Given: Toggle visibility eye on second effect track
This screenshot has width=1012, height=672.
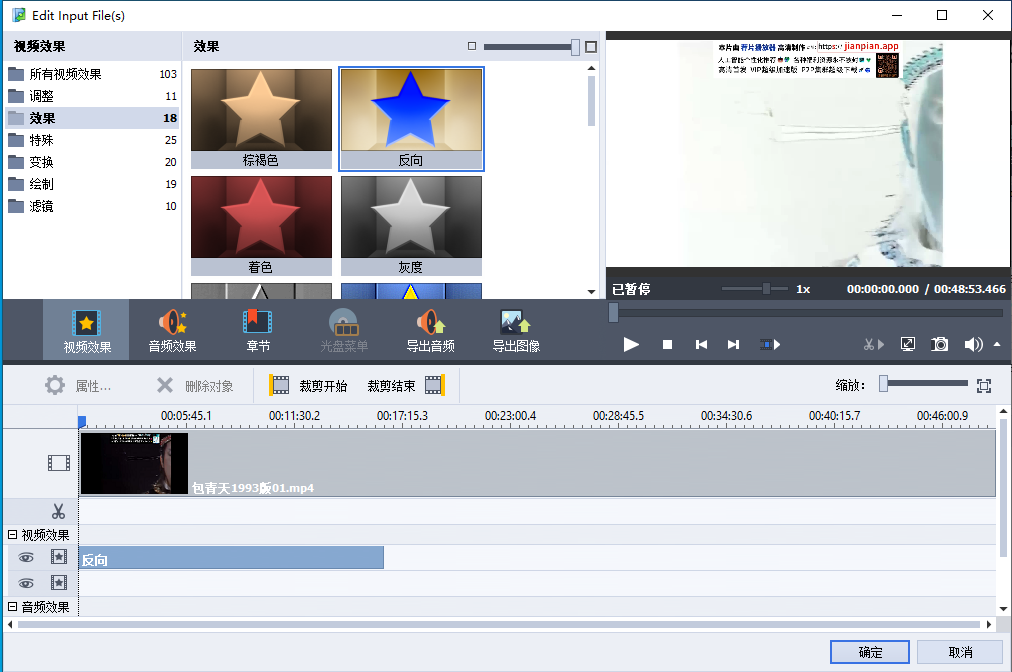Looking at the screenshot, I should click(x=25, y=583).
